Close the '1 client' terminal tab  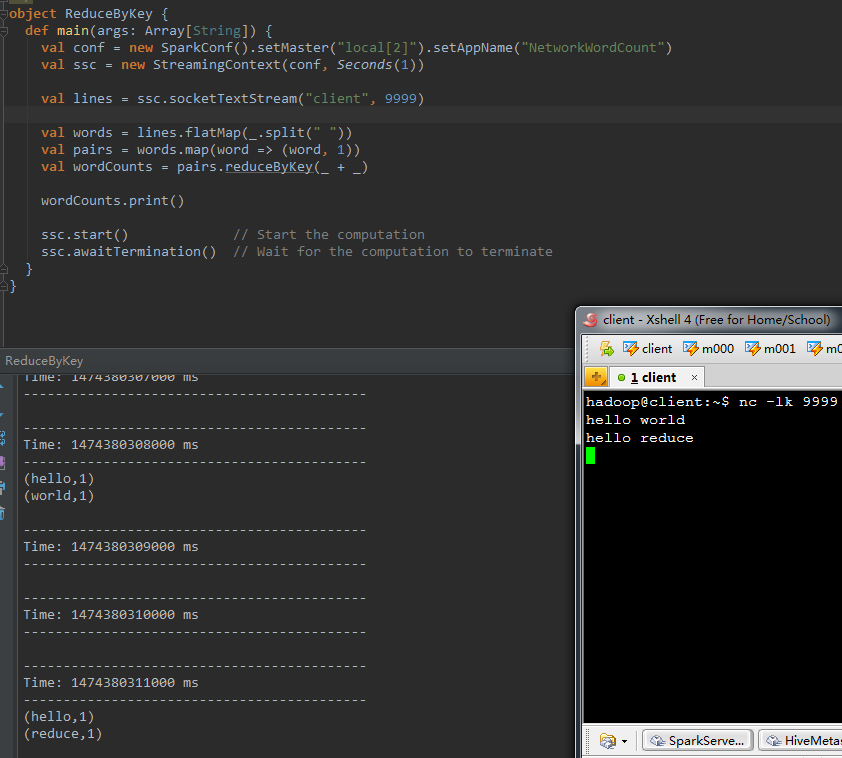694,377
